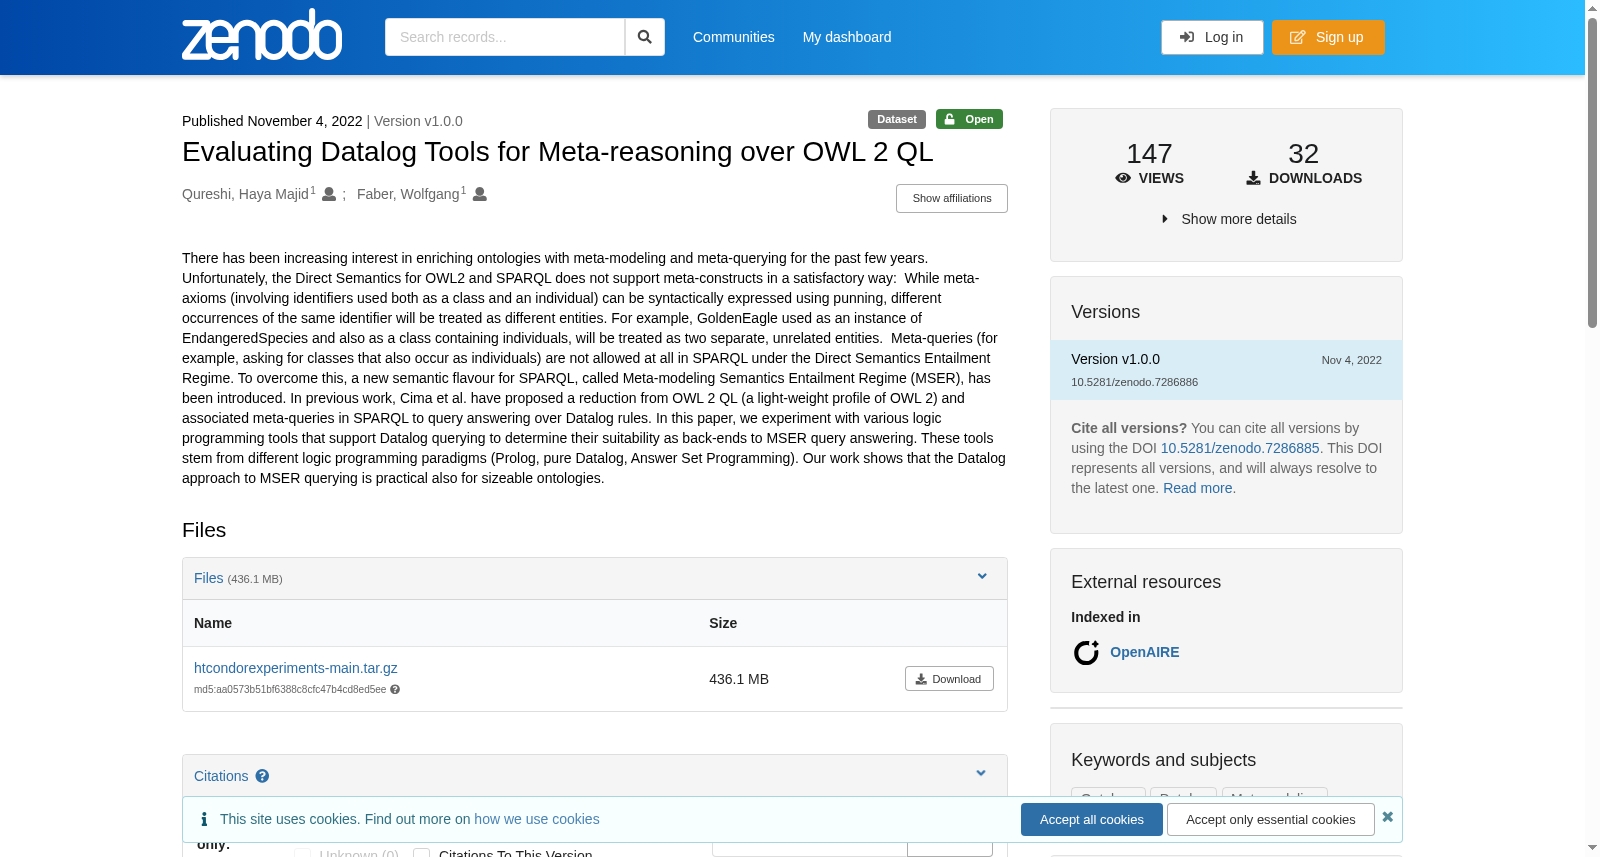Click author name Qureshi, Haya Majid
1600x857 pixels.
click(245, 194)
